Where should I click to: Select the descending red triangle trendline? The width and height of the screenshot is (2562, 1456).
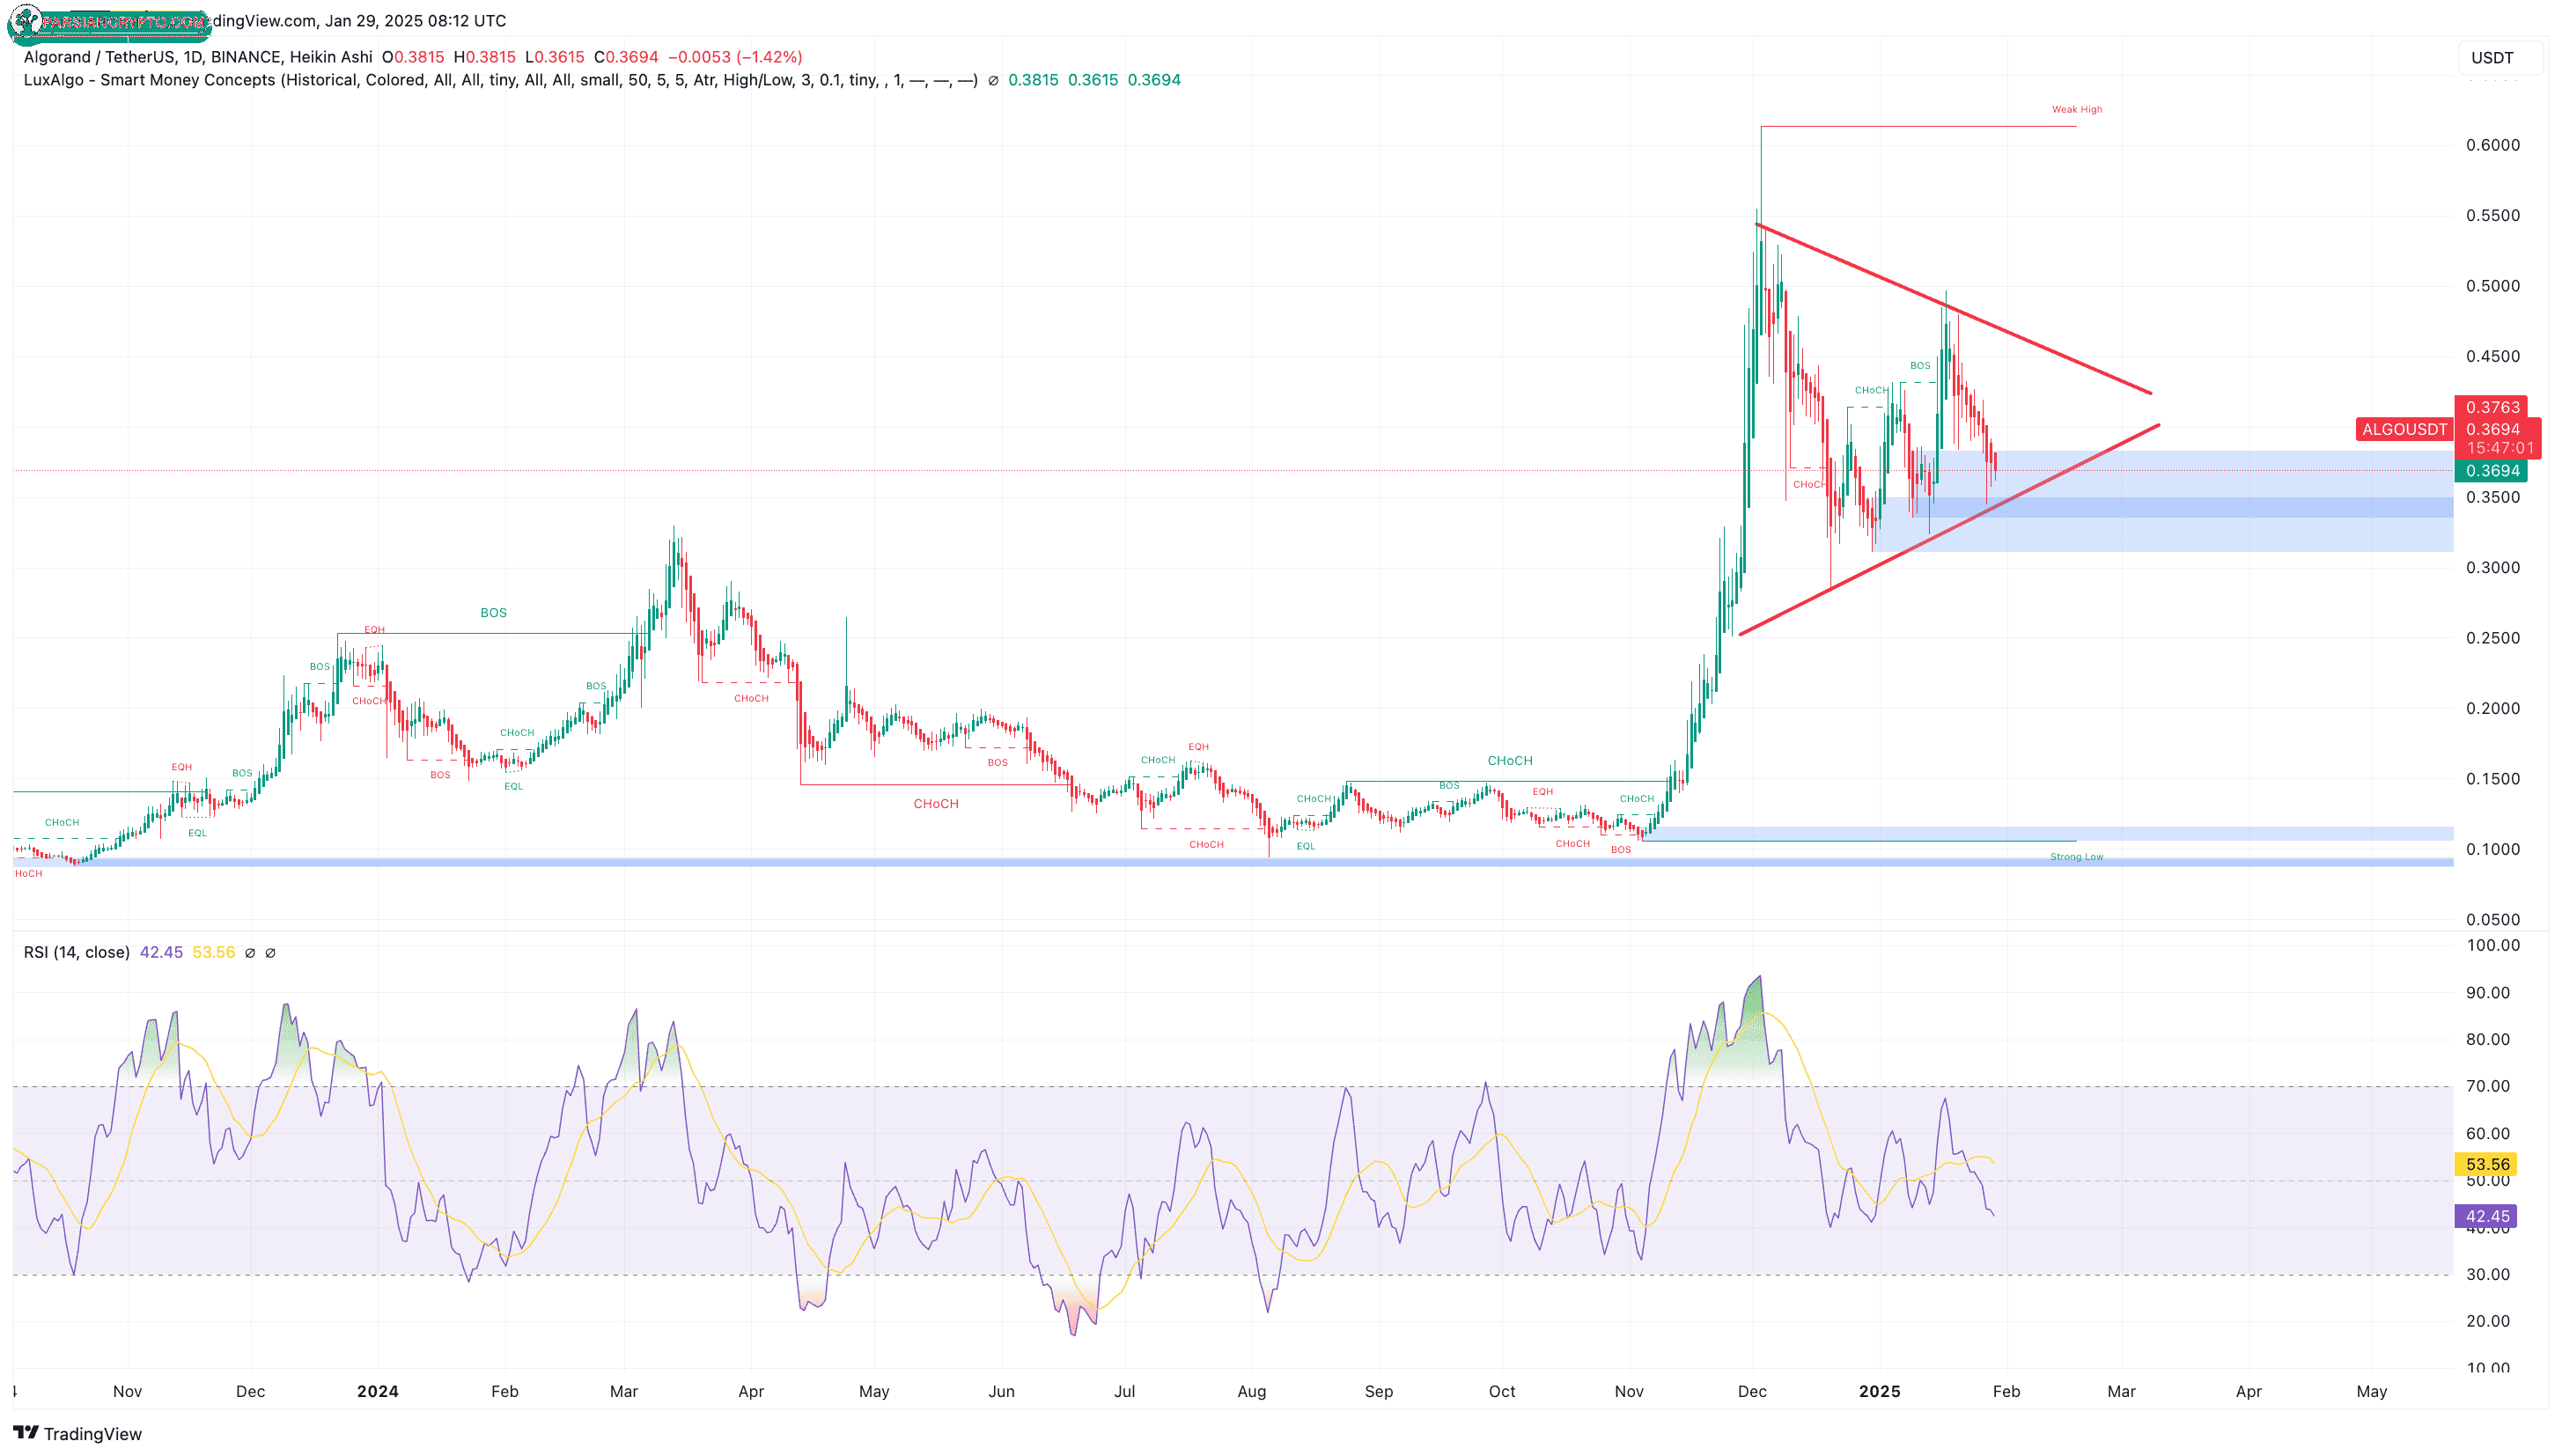1953,308
